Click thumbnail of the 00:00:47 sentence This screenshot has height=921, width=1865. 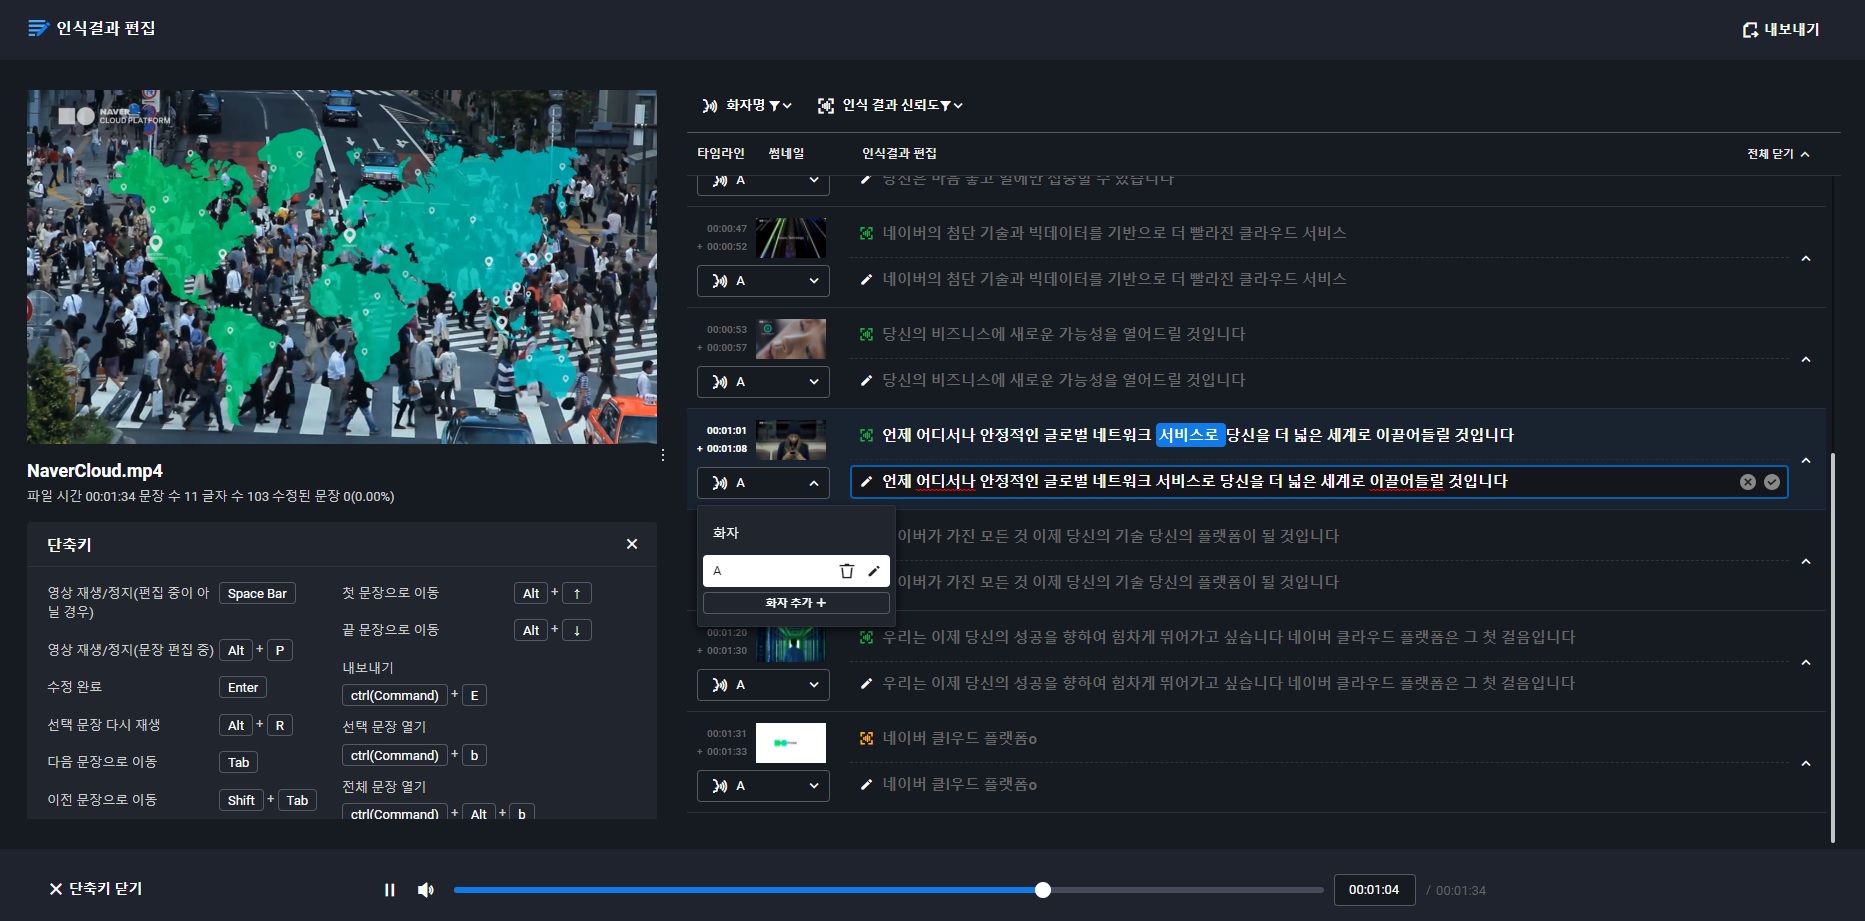(791, 238)
